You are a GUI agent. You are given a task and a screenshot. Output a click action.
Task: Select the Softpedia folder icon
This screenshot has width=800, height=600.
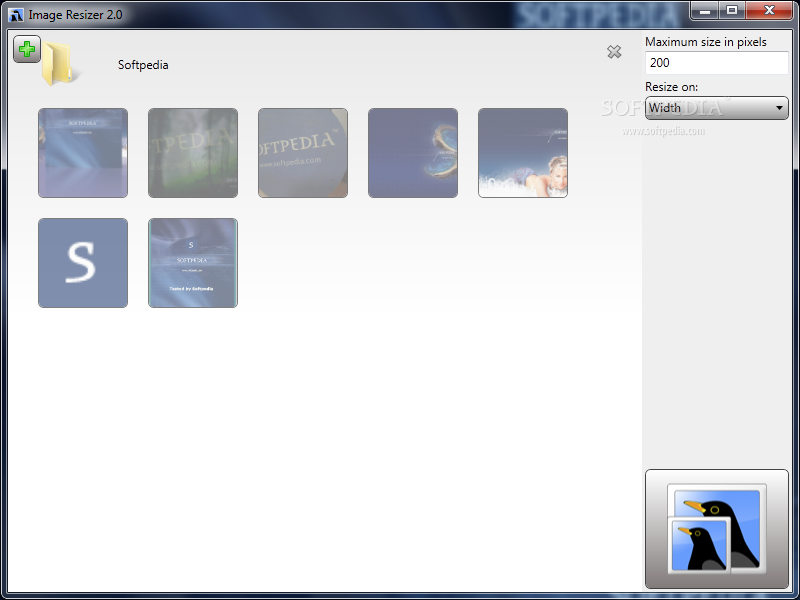click(60, 65)
